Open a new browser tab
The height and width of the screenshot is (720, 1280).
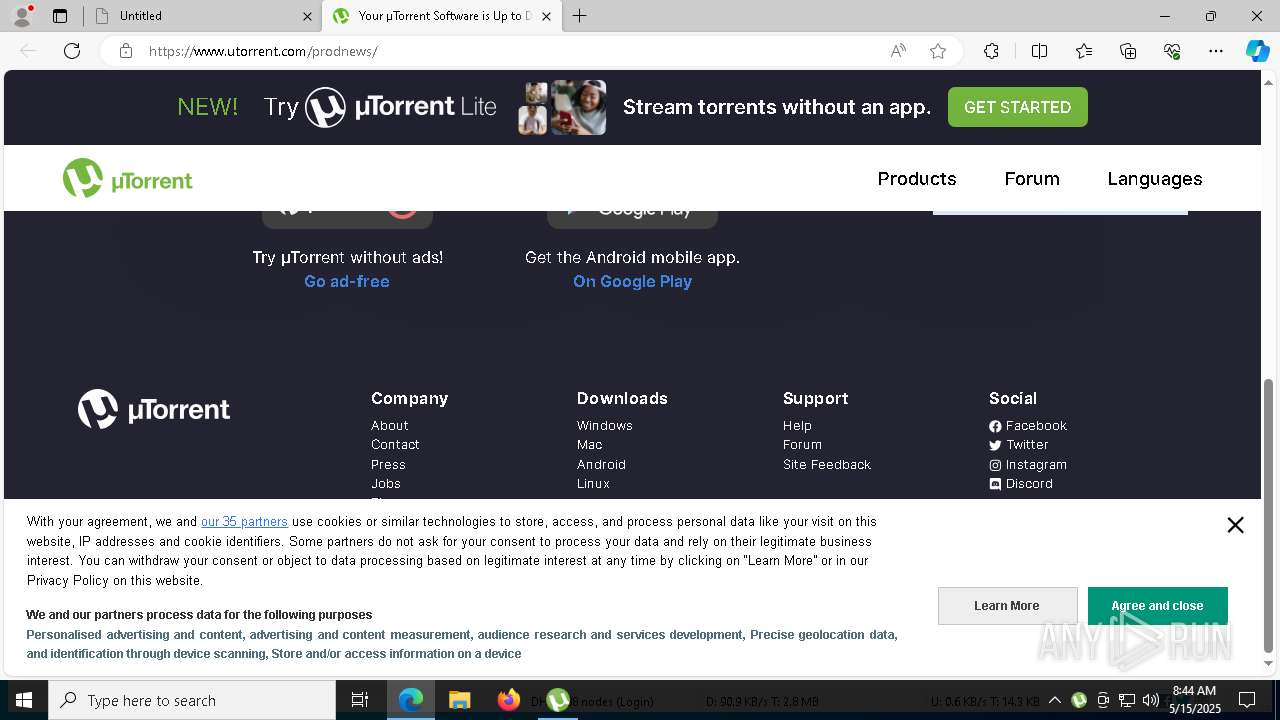click(580, 16)
